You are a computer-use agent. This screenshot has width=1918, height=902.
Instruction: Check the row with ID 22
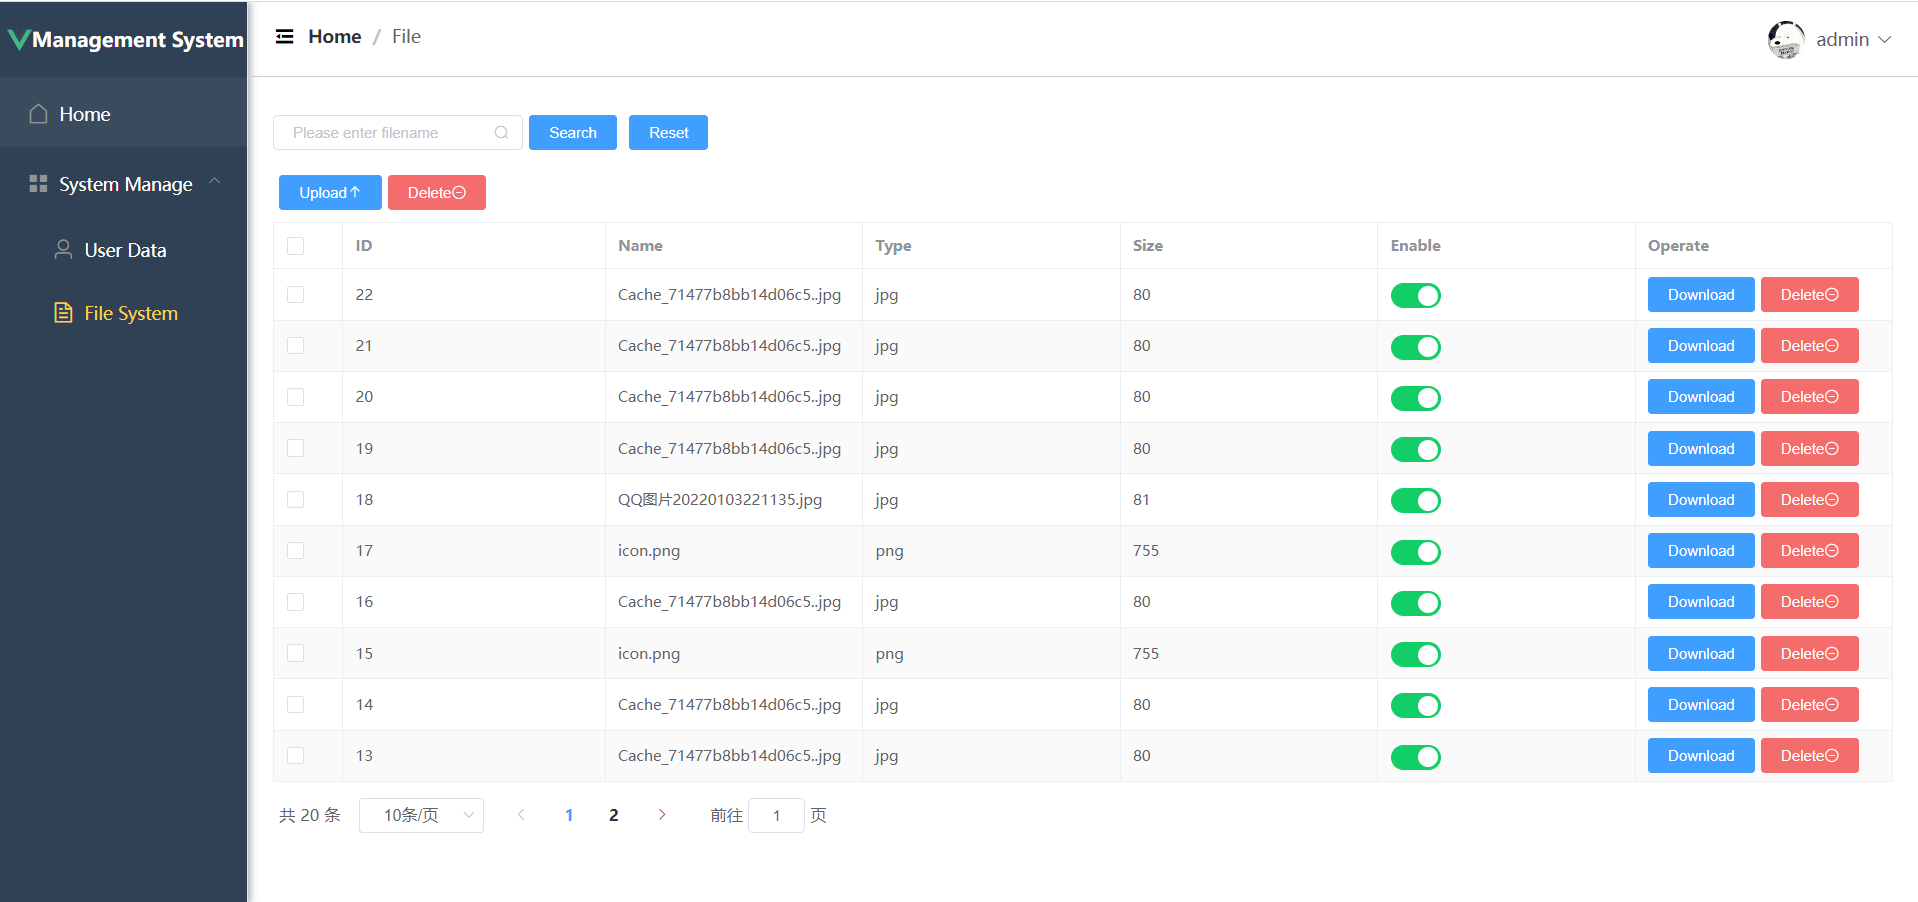296,295
